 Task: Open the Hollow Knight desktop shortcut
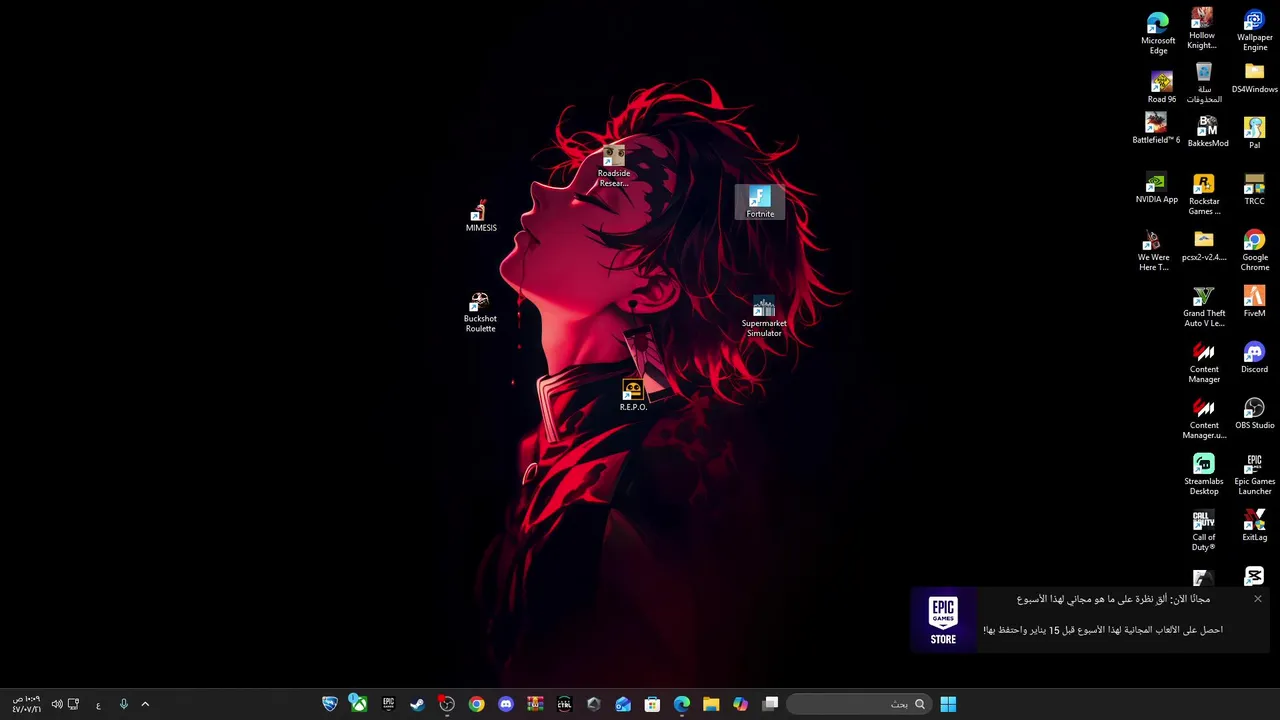(x=1202, y=29)
